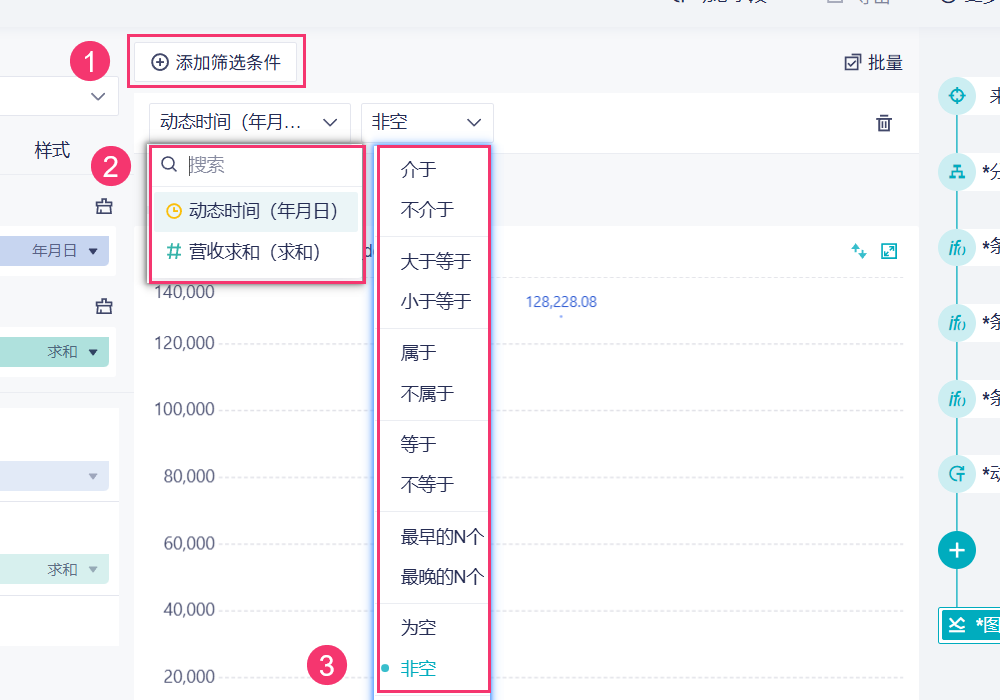Click the 搜索 field search box

(268, 165)
